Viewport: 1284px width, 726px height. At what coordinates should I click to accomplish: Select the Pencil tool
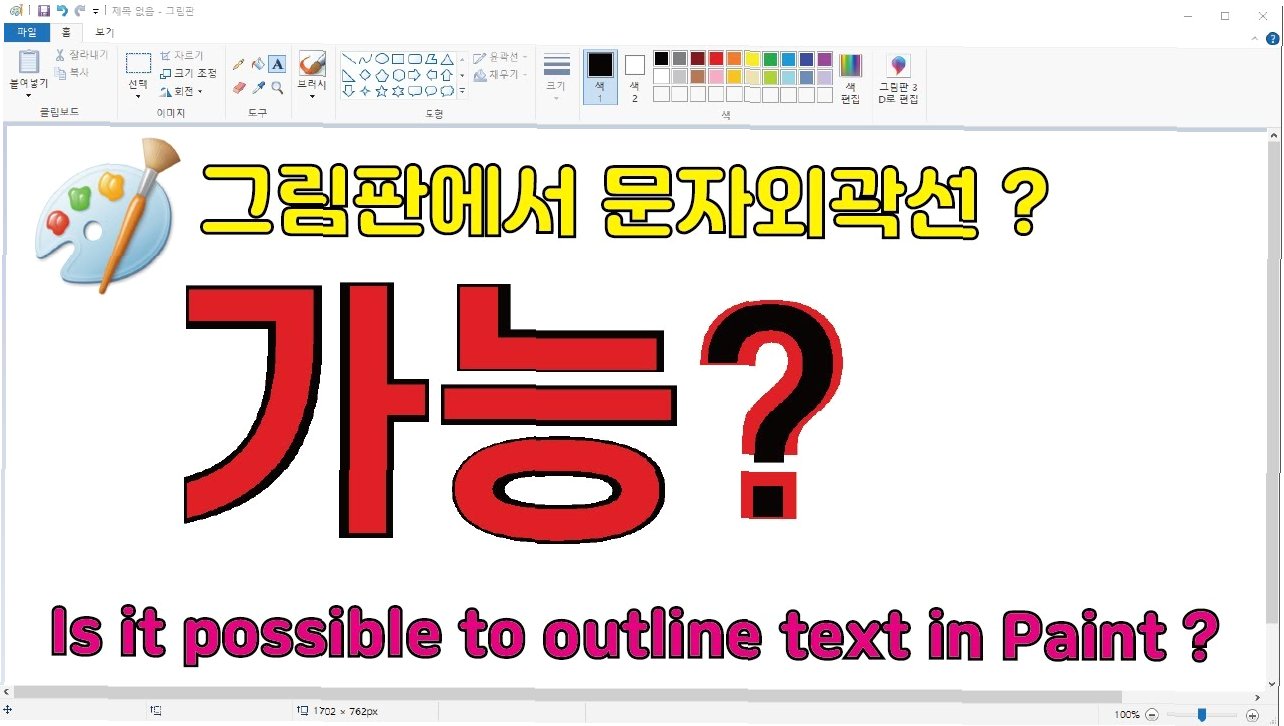(x=238, y=64)
